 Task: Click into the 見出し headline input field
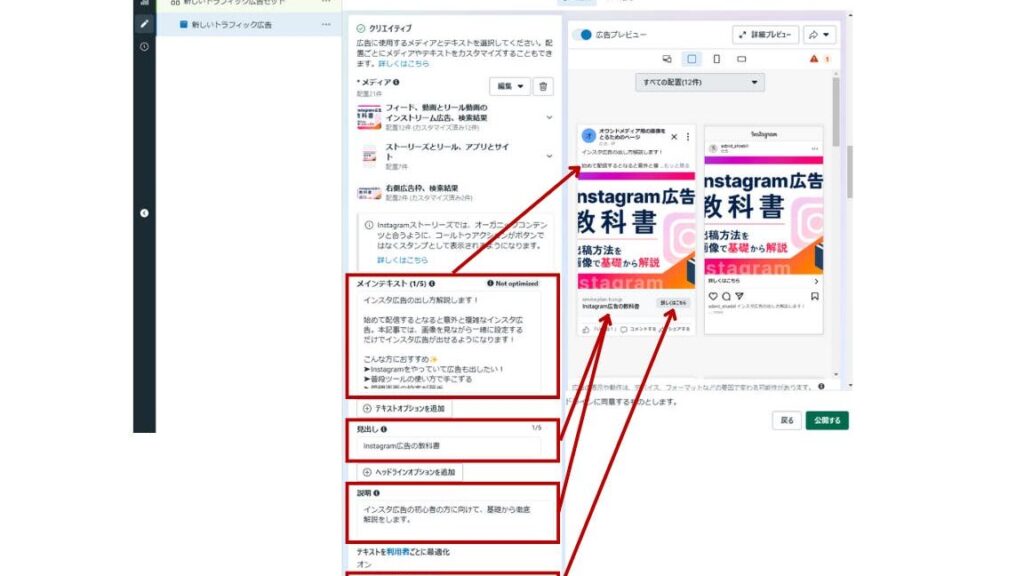450,446
